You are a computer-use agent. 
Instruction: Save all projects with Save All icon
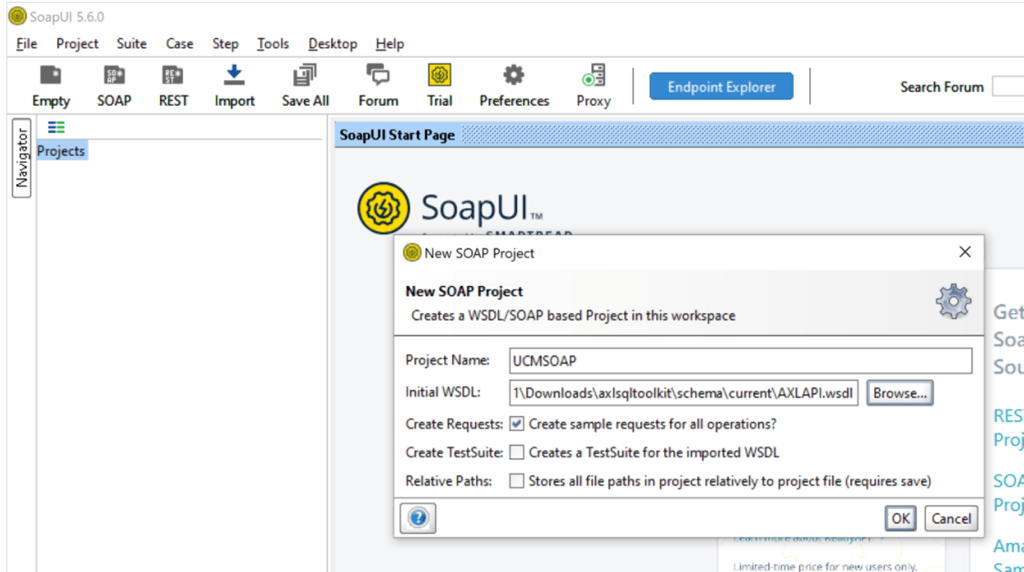point(305,86)
